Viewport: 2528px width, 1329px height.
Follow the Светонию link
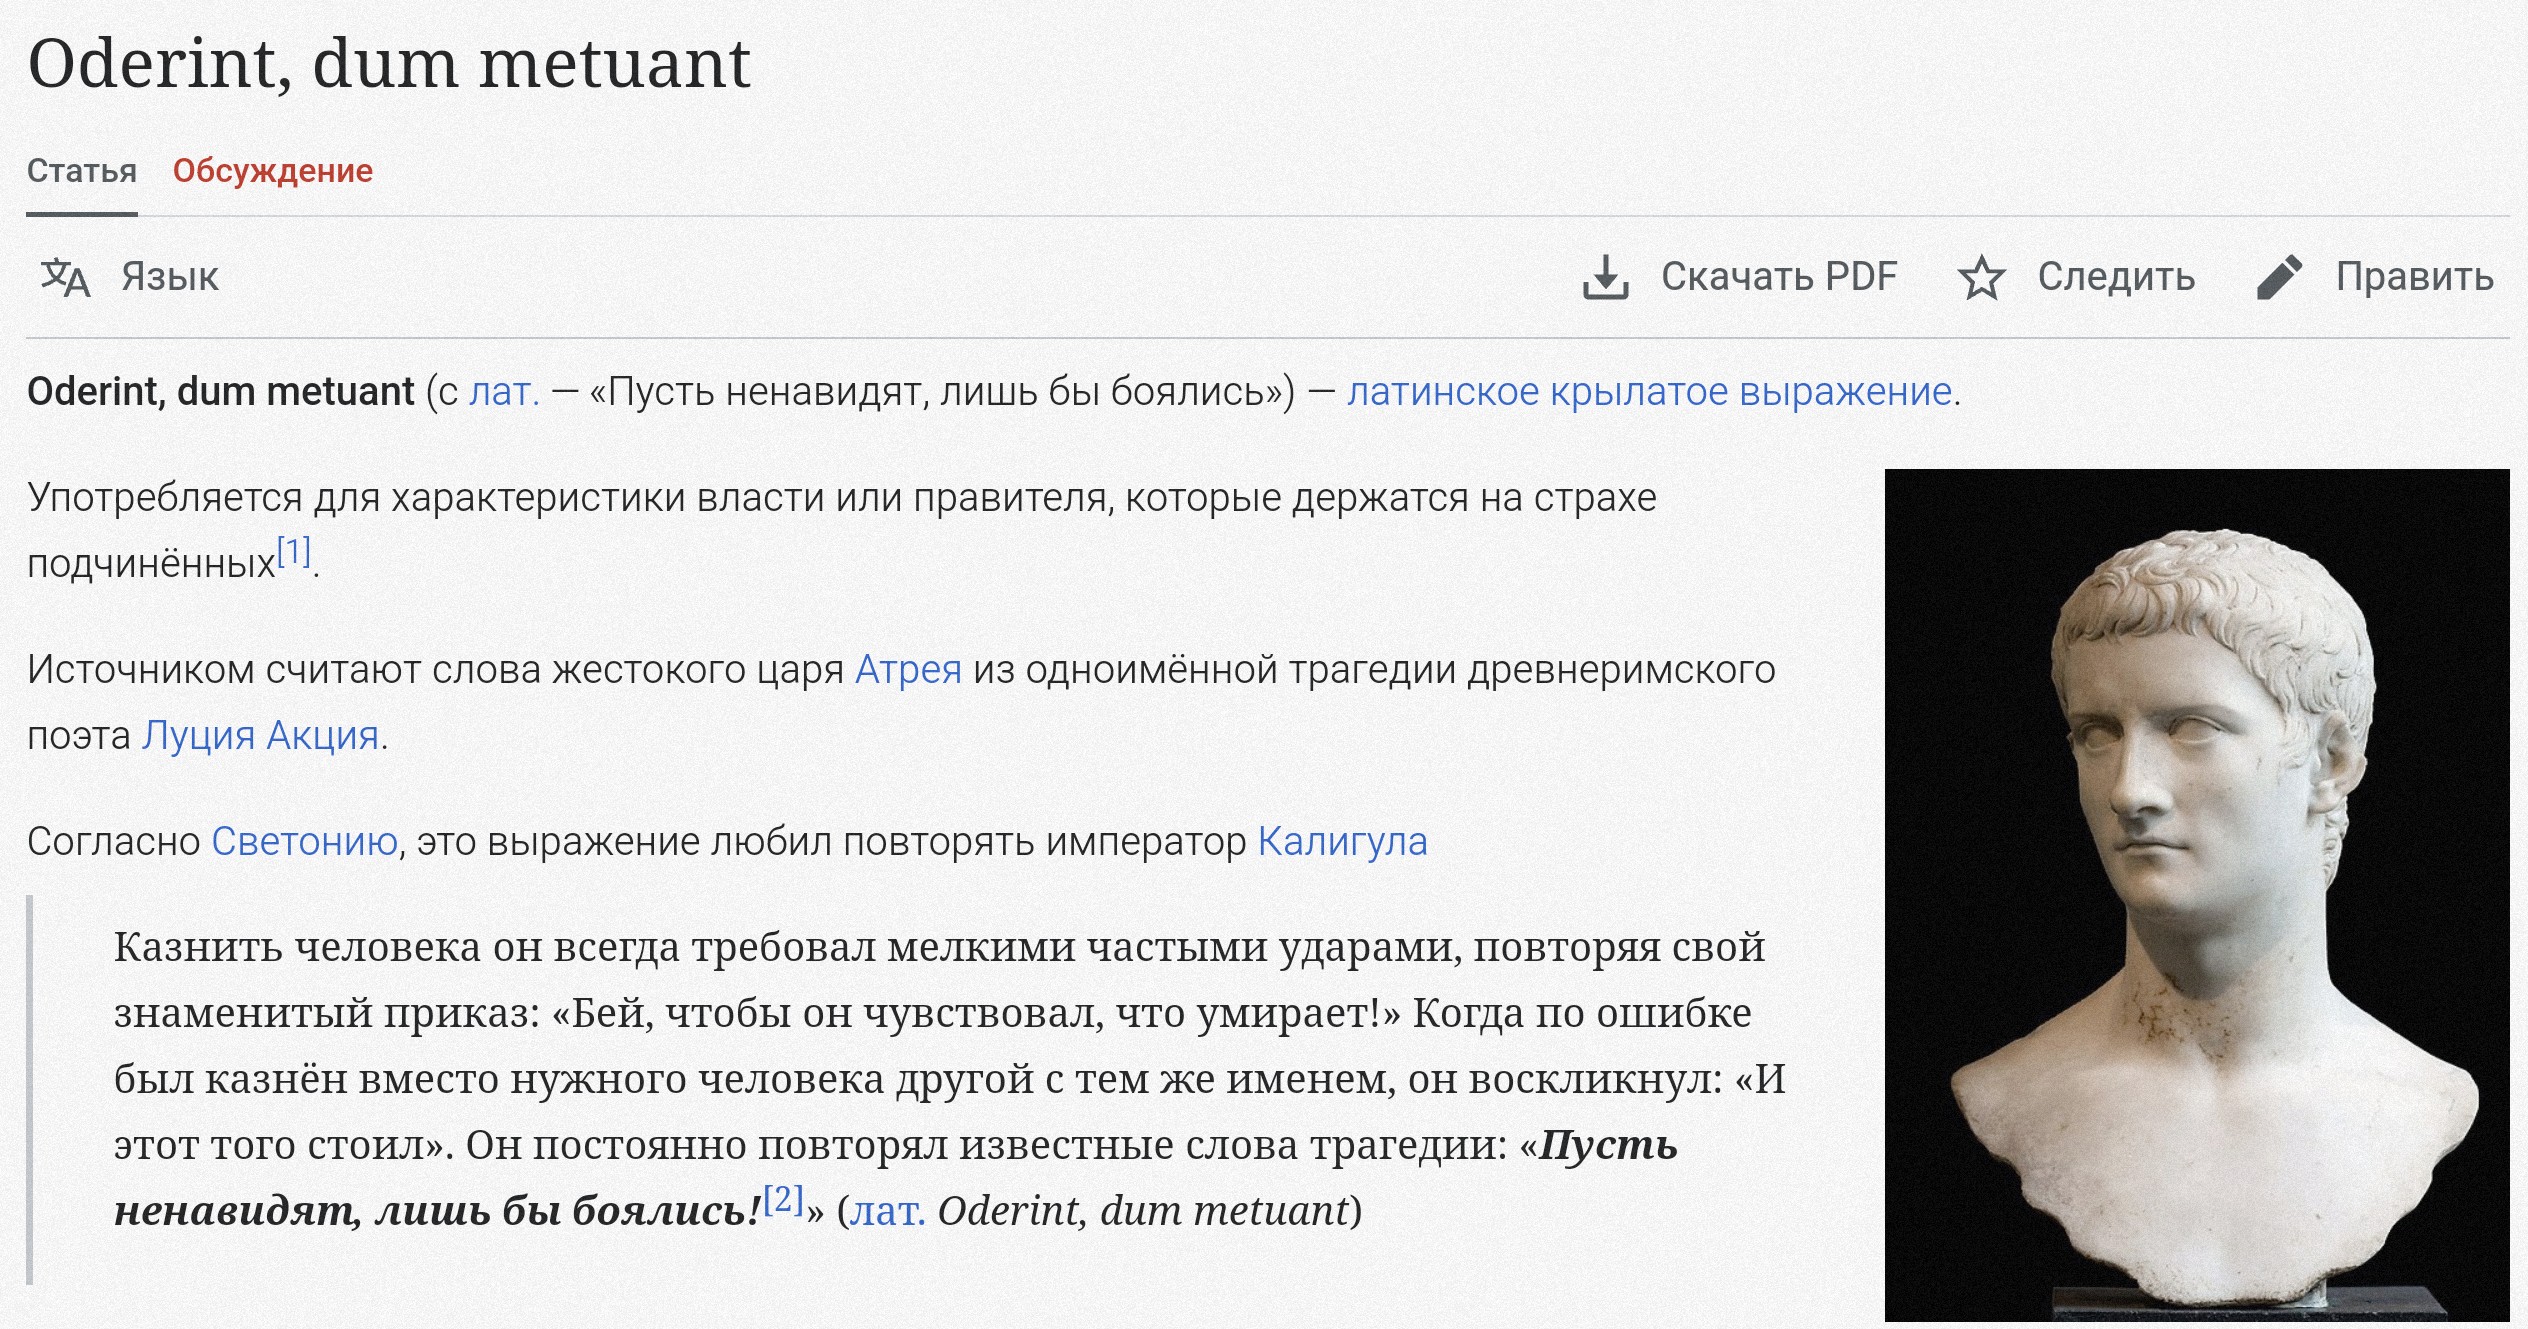click(305, 842)
